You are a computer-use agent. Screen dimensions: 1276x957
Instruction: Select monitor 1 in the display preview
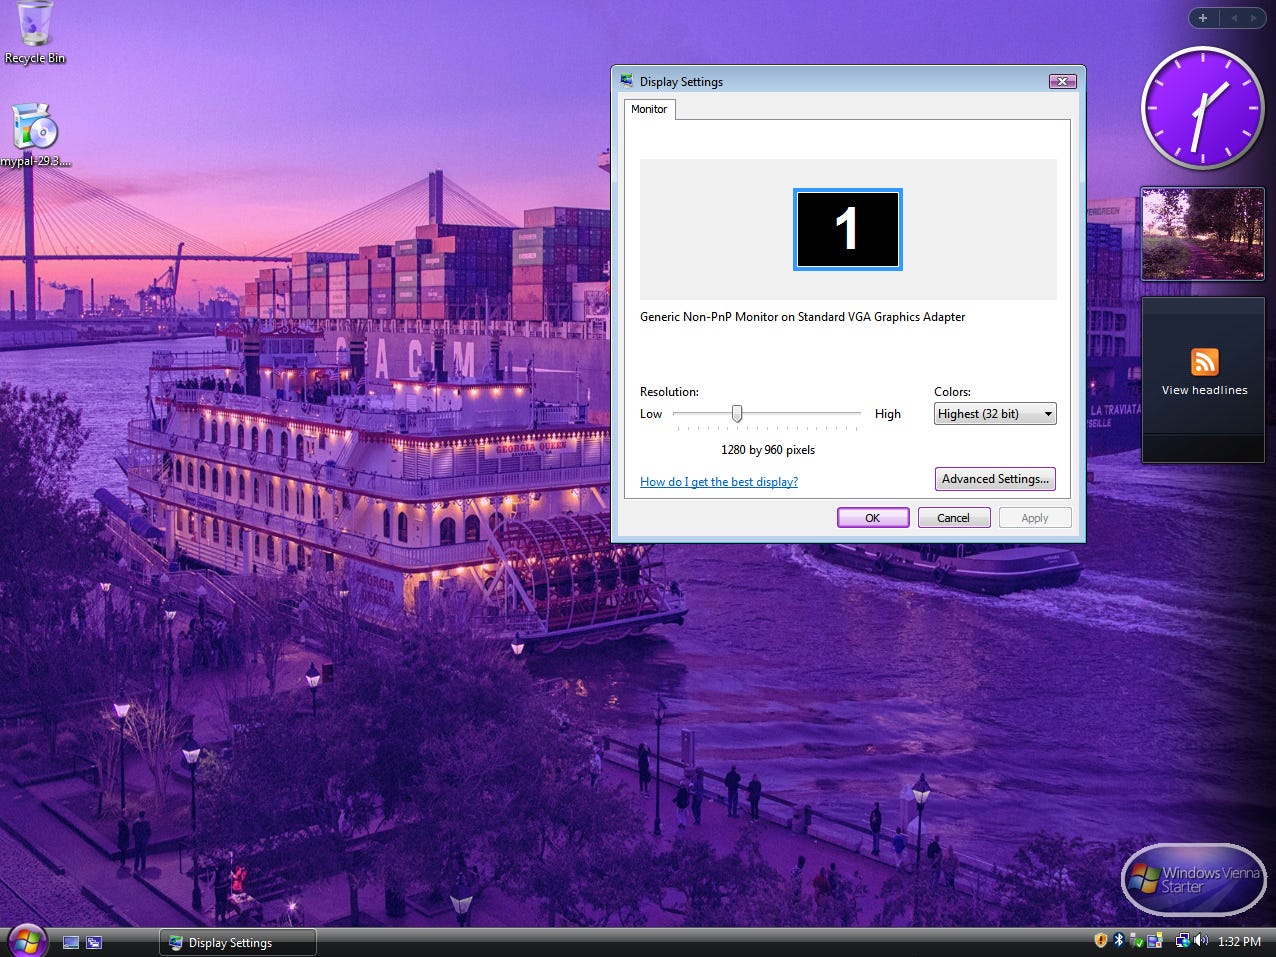[x=847, y=229]
